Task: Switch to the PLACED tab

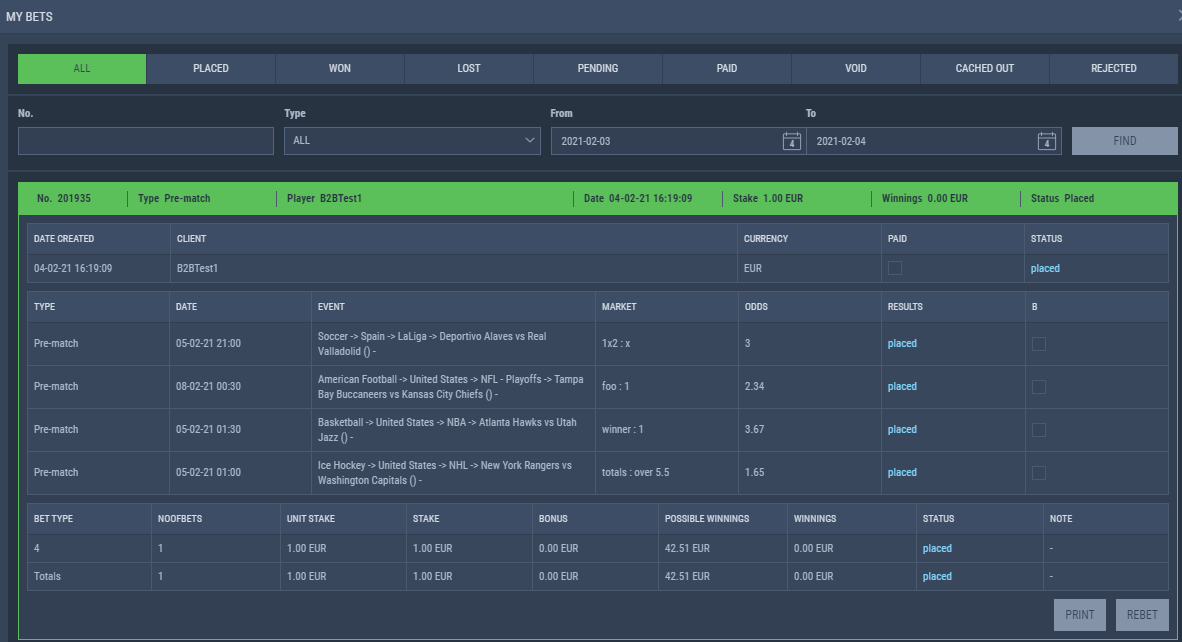Action: click(211, 69)
